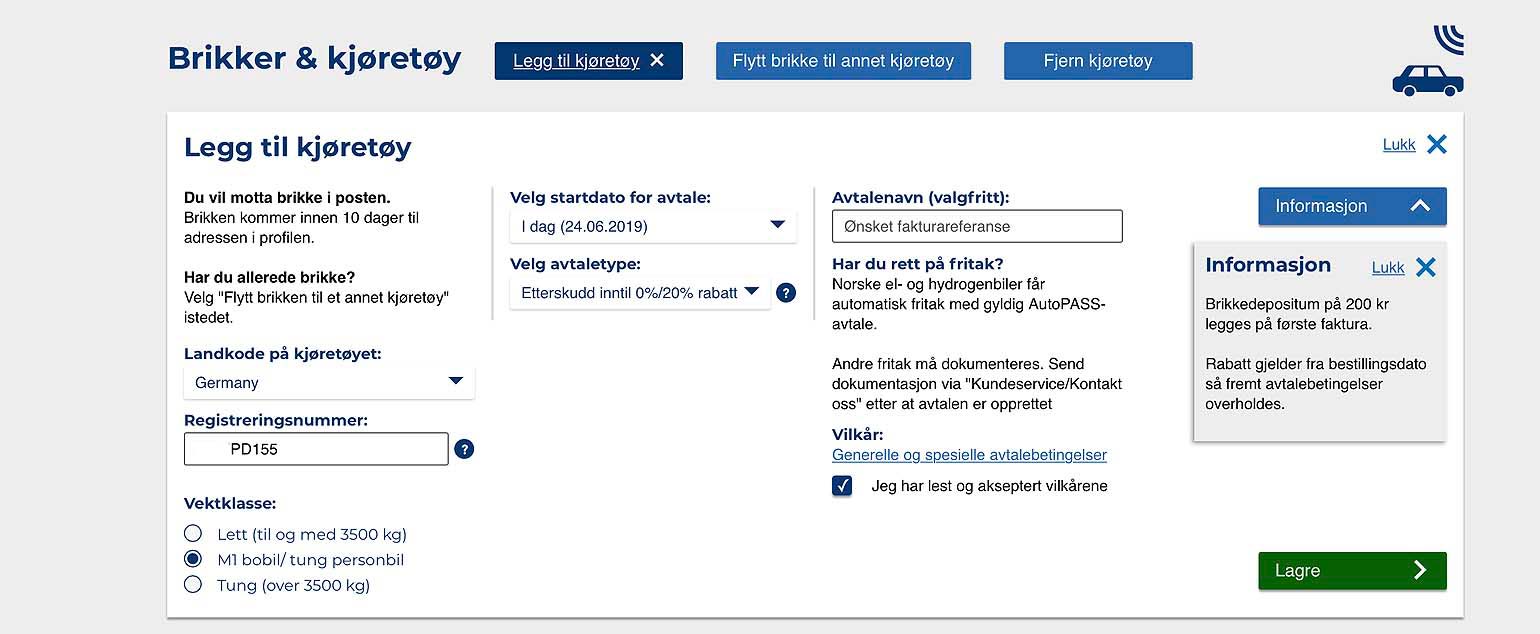1540x634 pixels.
Task: Click help icon beside Registreringsnummer field
Action: [464, 449]
